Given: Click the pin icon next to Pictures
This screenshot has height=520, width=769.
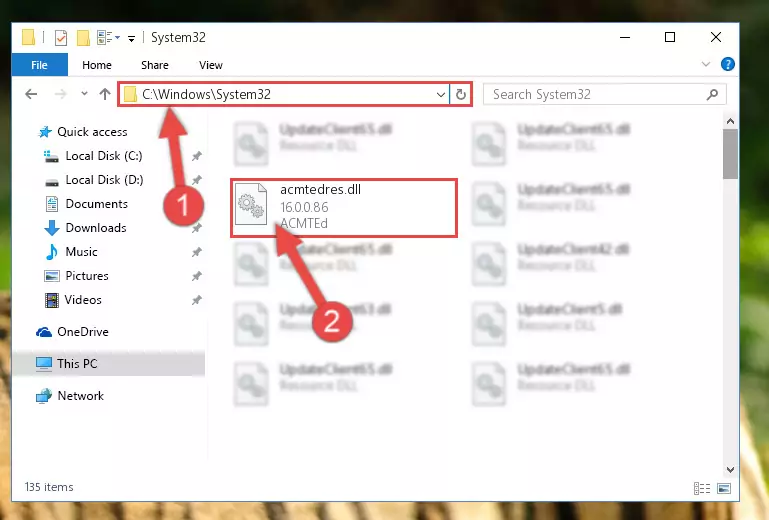Looking at the screenshot, I should (197, 276).
